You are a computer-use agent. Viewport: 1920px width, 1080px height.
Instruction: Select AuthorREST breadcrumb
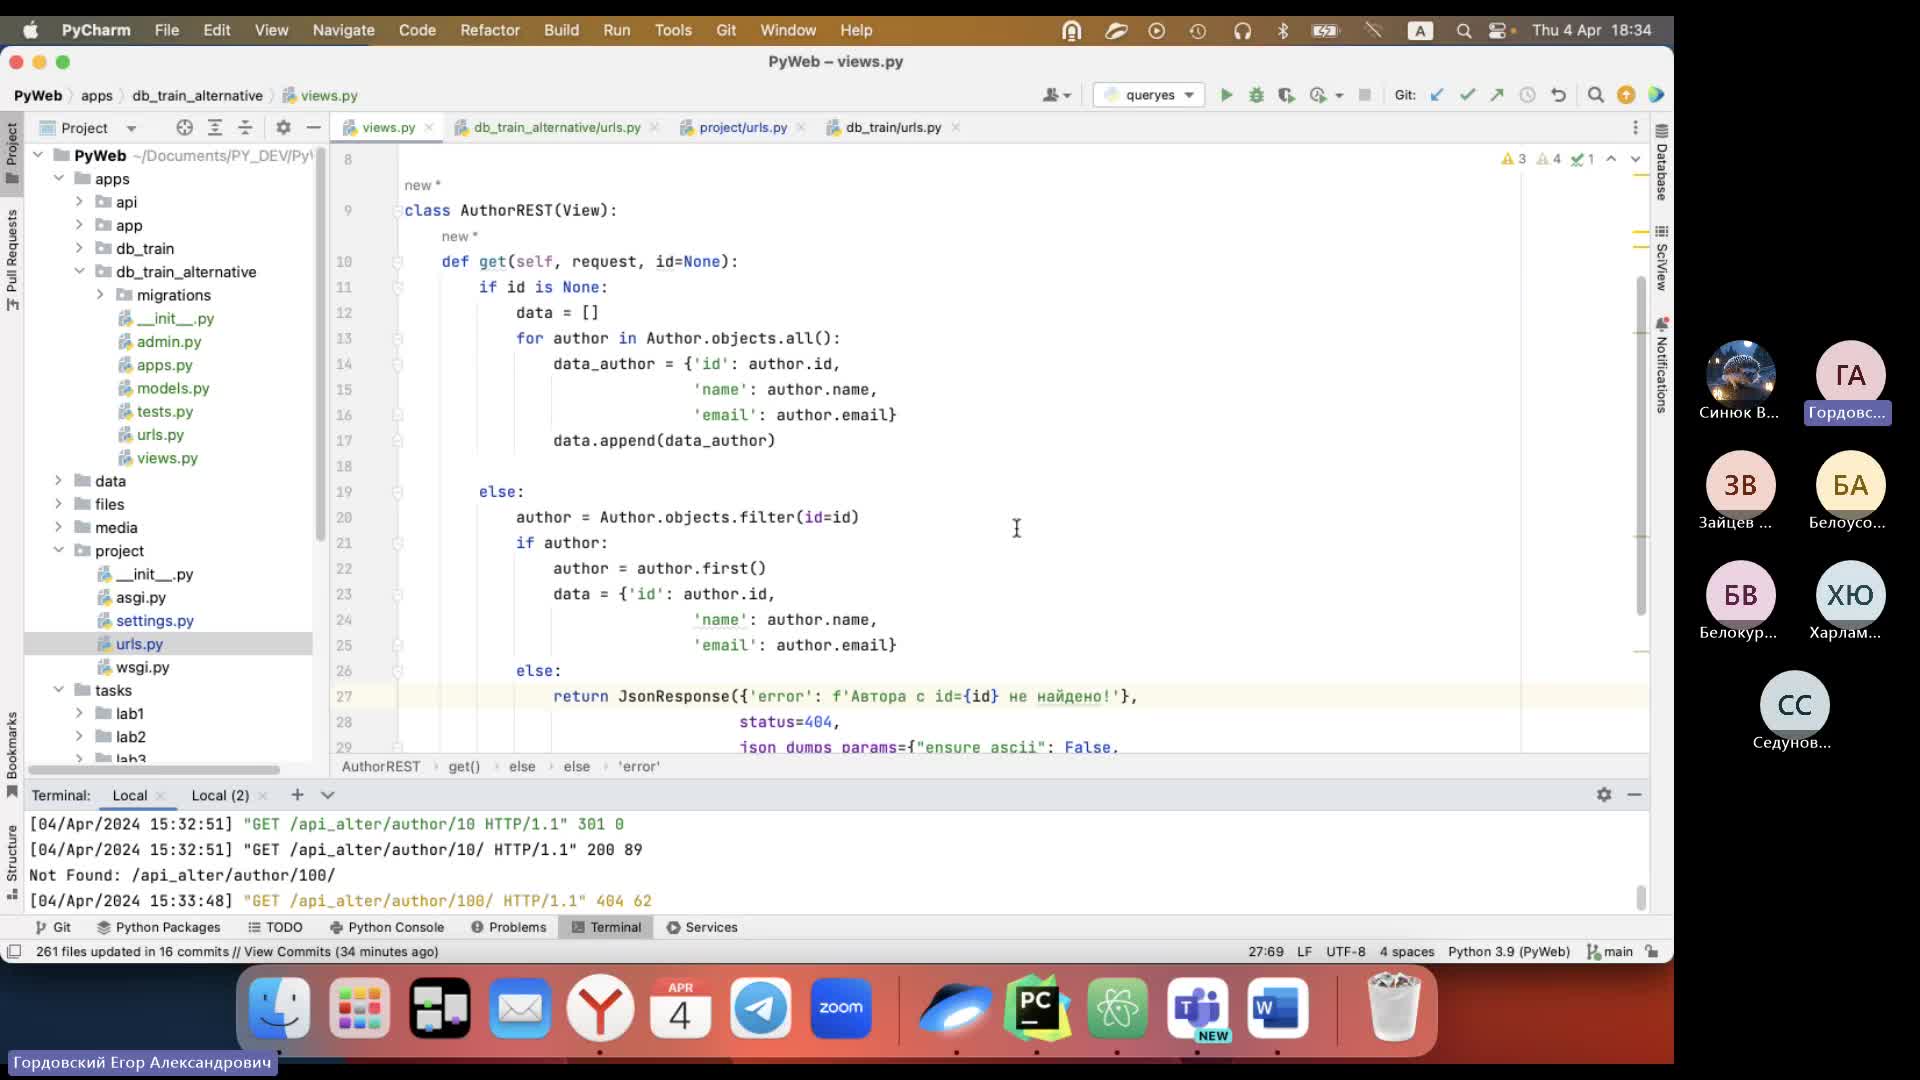pos(381,766)
